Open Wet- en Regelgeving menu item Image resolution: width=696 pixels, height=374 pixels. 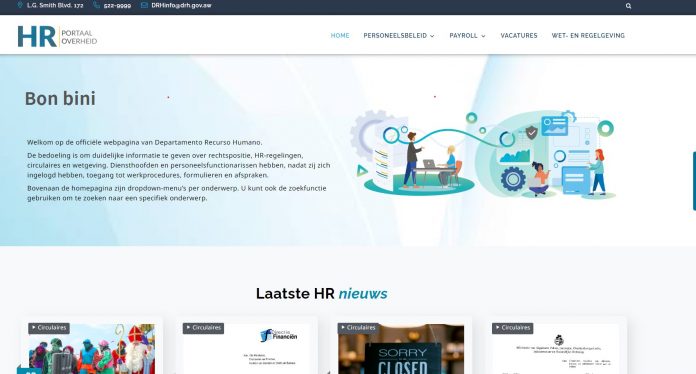click(x=588, y=35)
